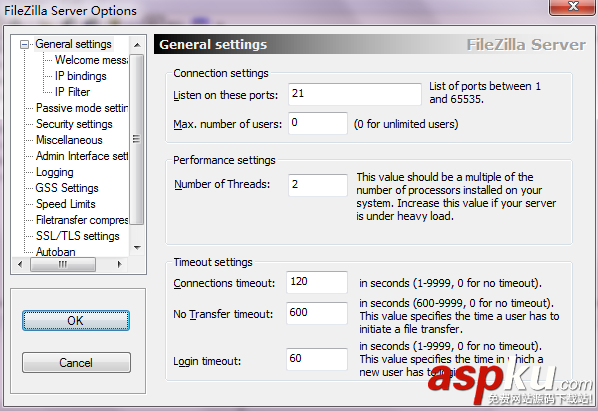Open the Welcome message settings page
The image size is (598, 411).
pos(91,60)
